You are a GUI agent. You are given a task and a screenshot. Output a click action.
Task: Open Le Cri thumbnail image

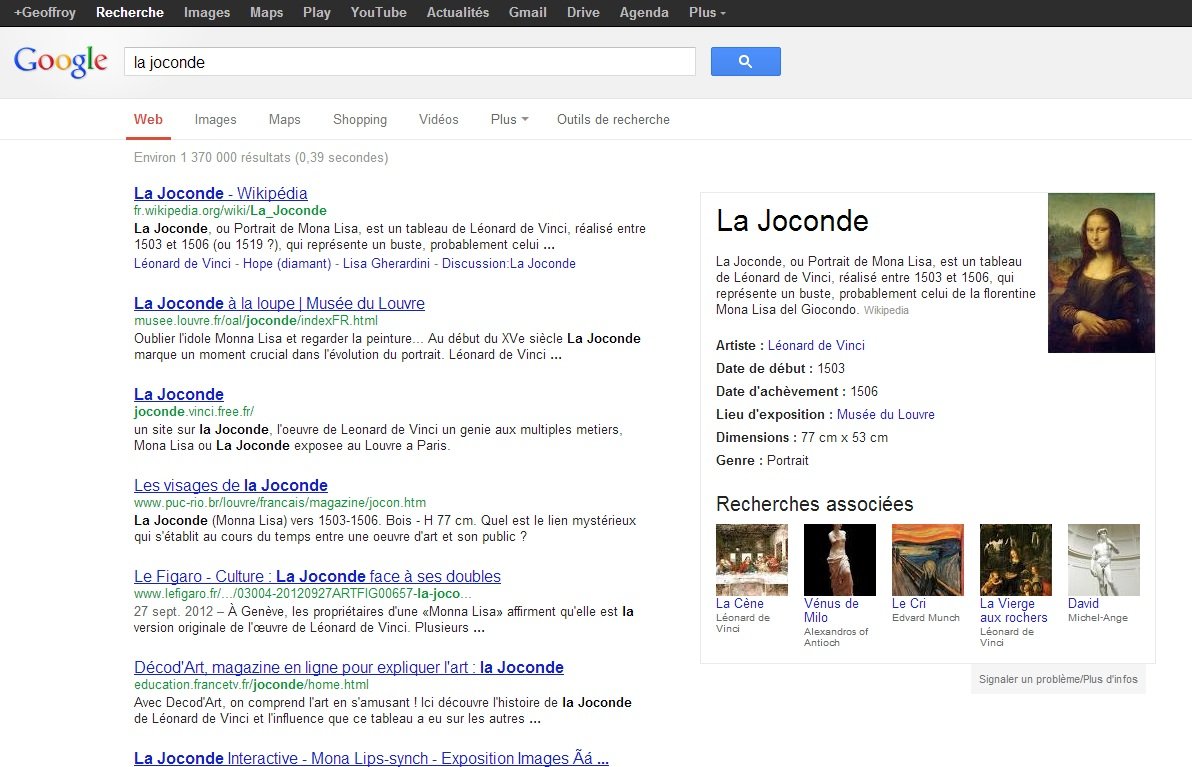pyautogui.click(x=927, y=559)
